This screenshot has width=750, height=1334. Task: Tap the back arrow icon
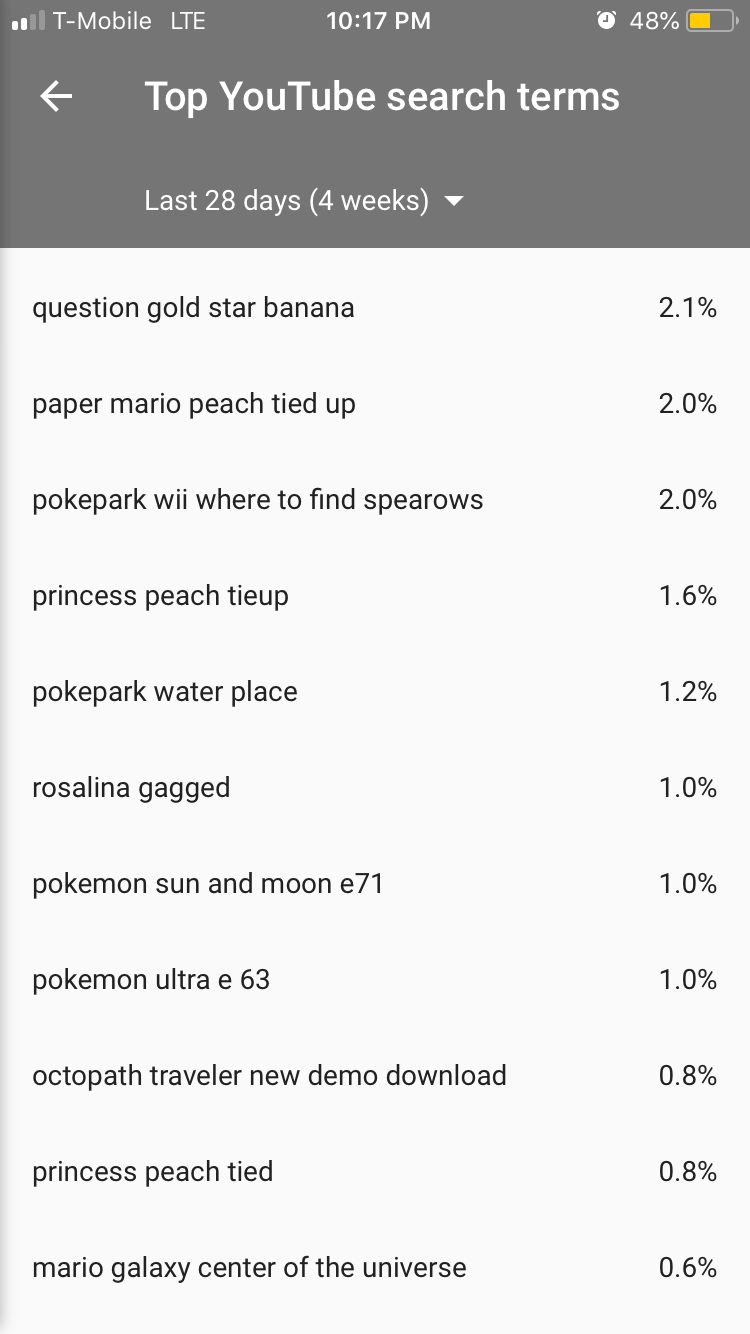(x=56, y=97)
